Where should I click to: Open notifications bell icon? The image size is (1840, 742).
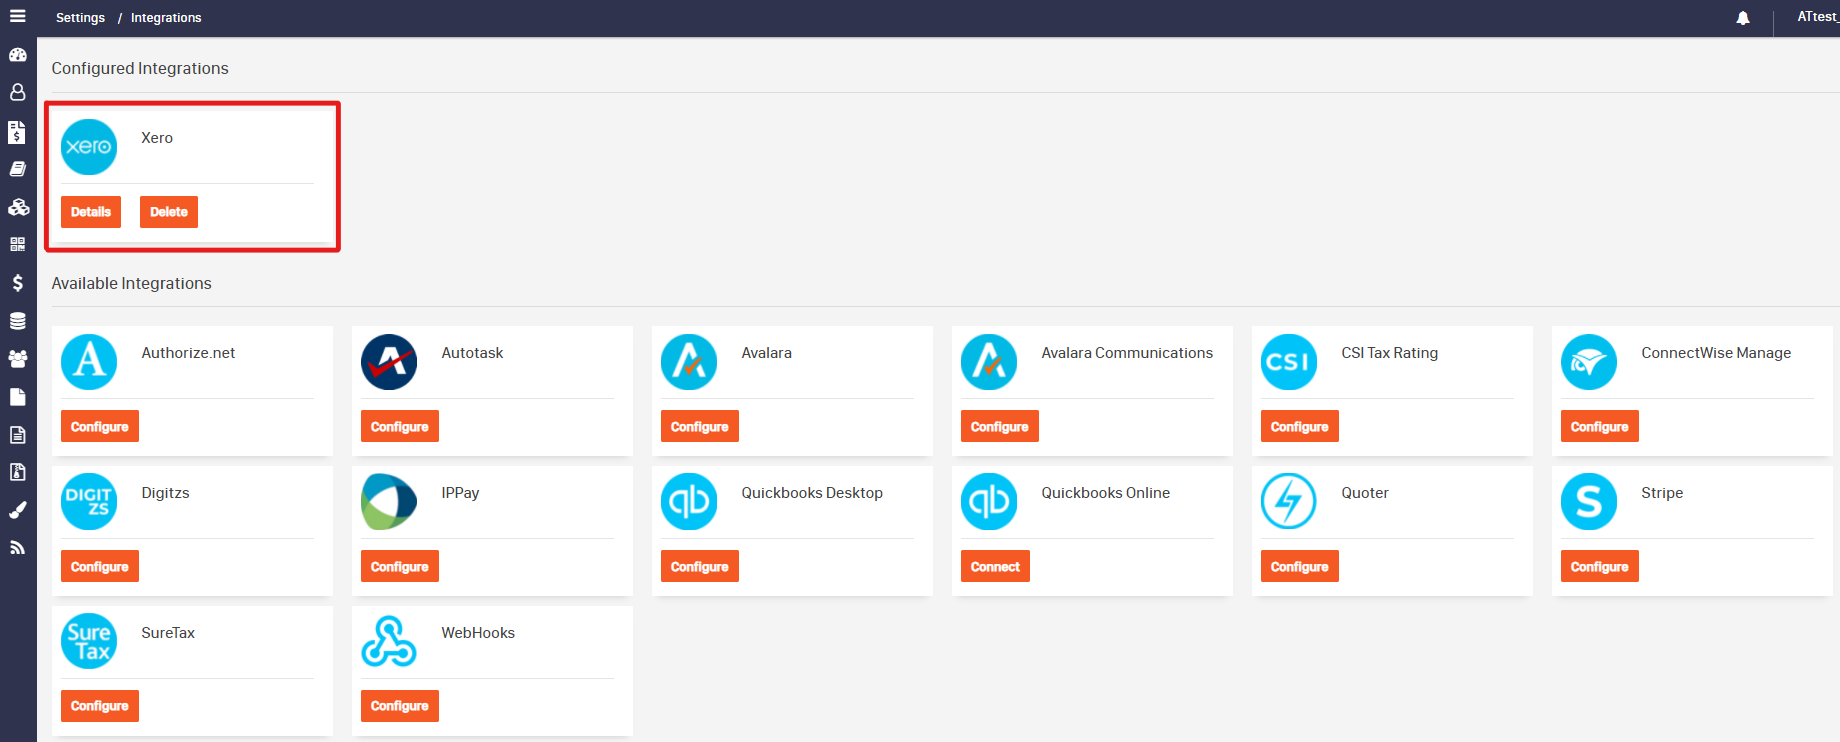(x=1743, y=18)
